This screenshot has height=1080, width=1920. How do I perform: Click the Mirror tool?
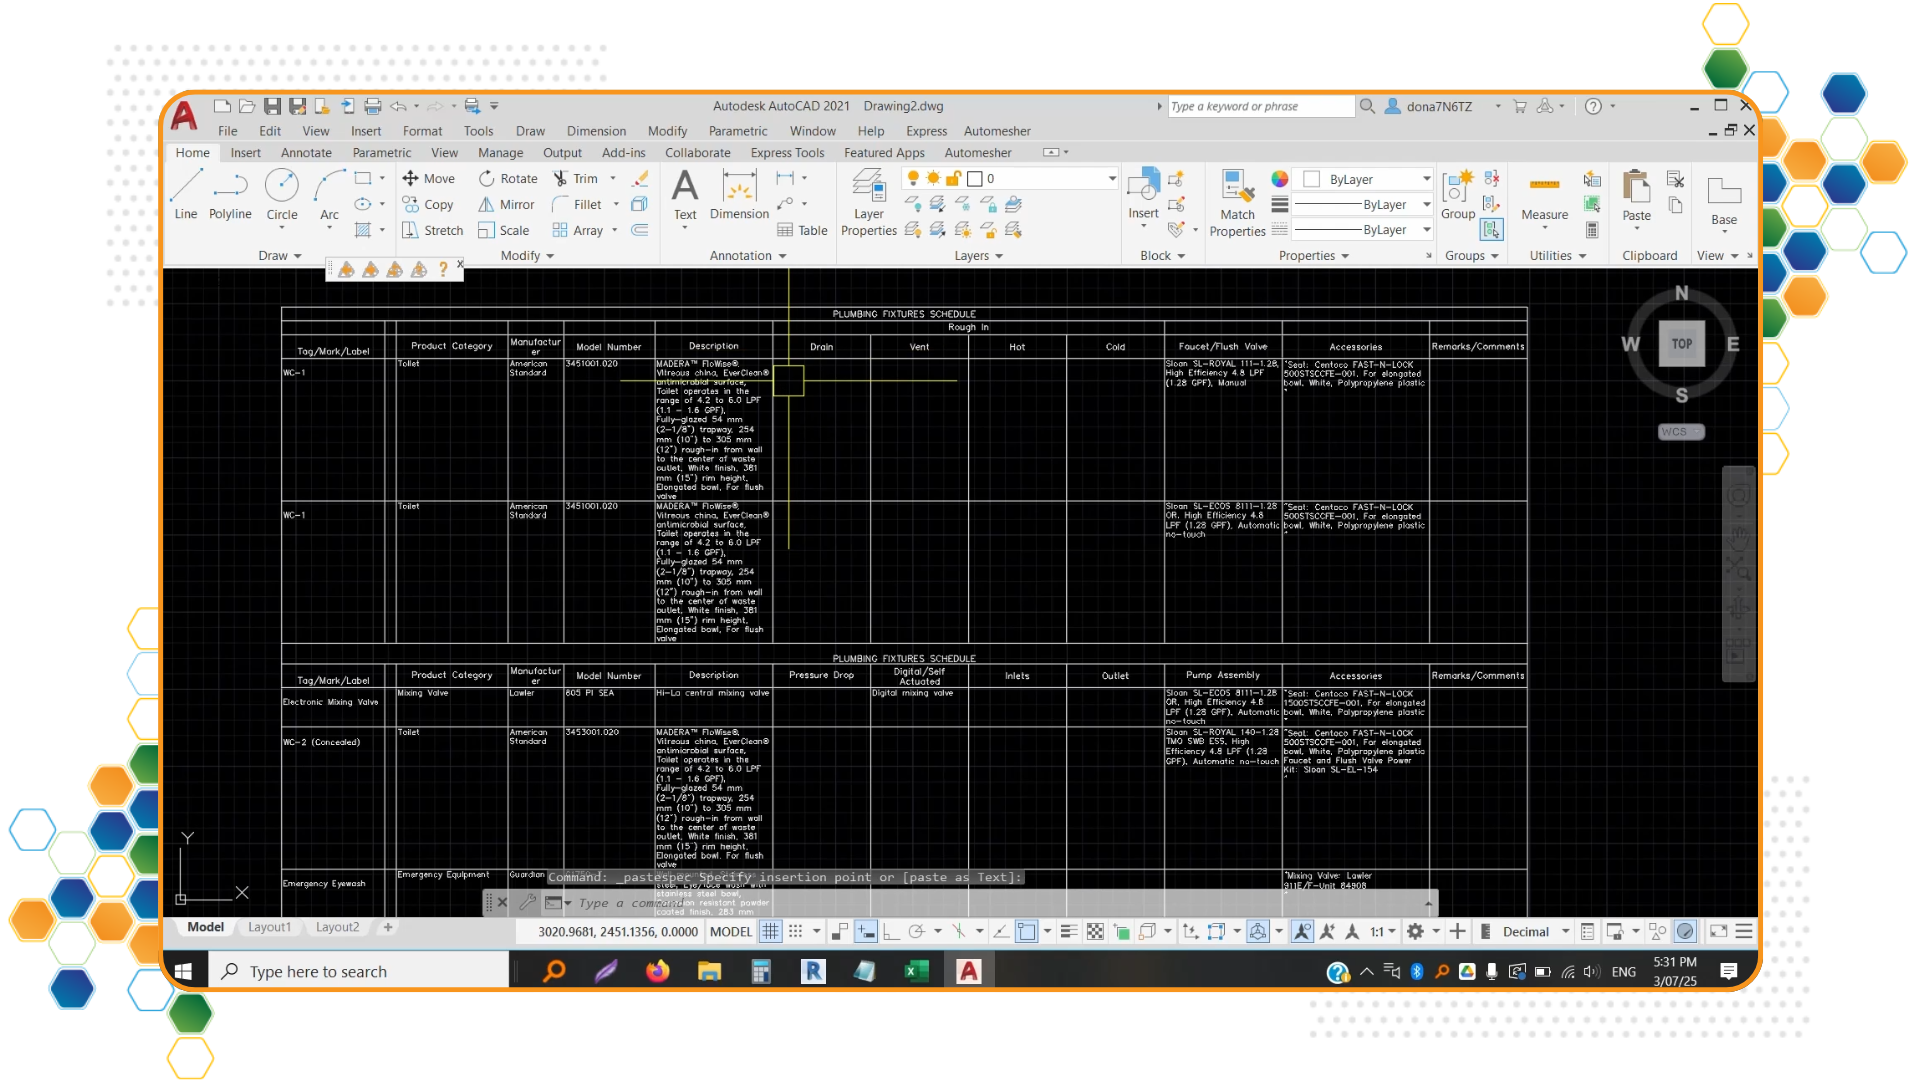pyautogui.click(x=506, y=204)
